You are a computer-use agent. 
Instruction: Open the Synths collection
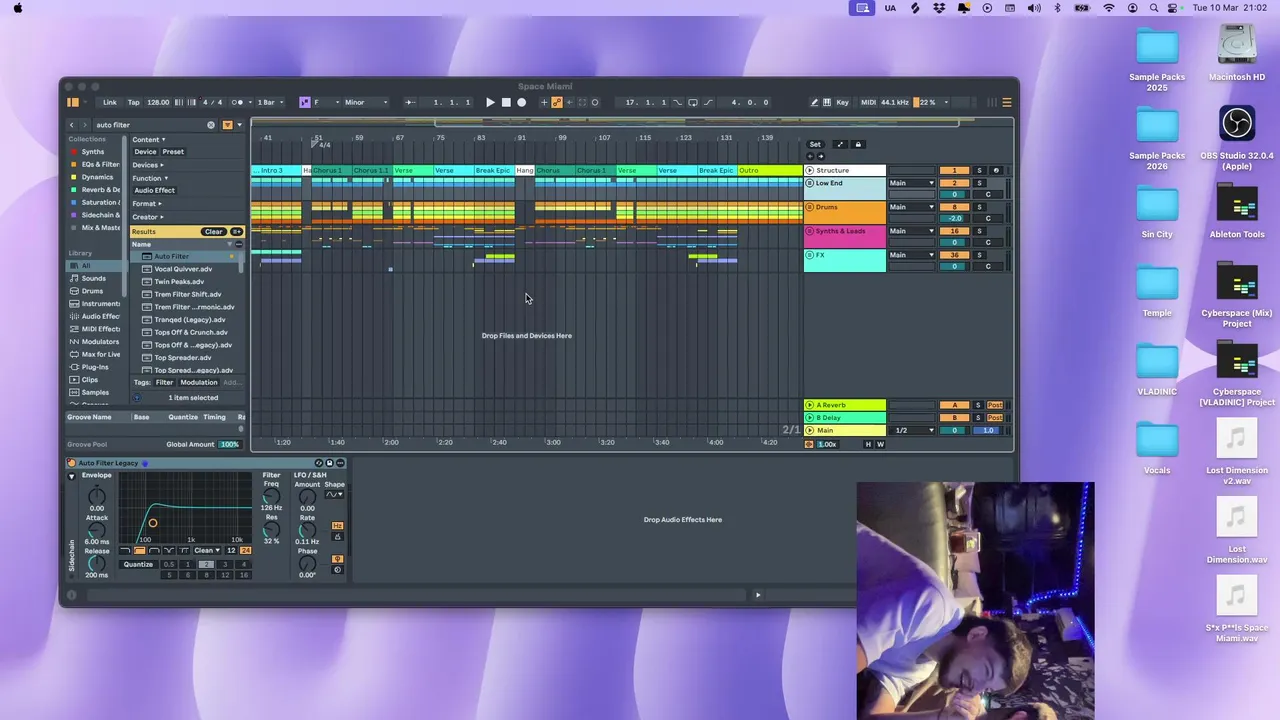click(x=92, y=152)
